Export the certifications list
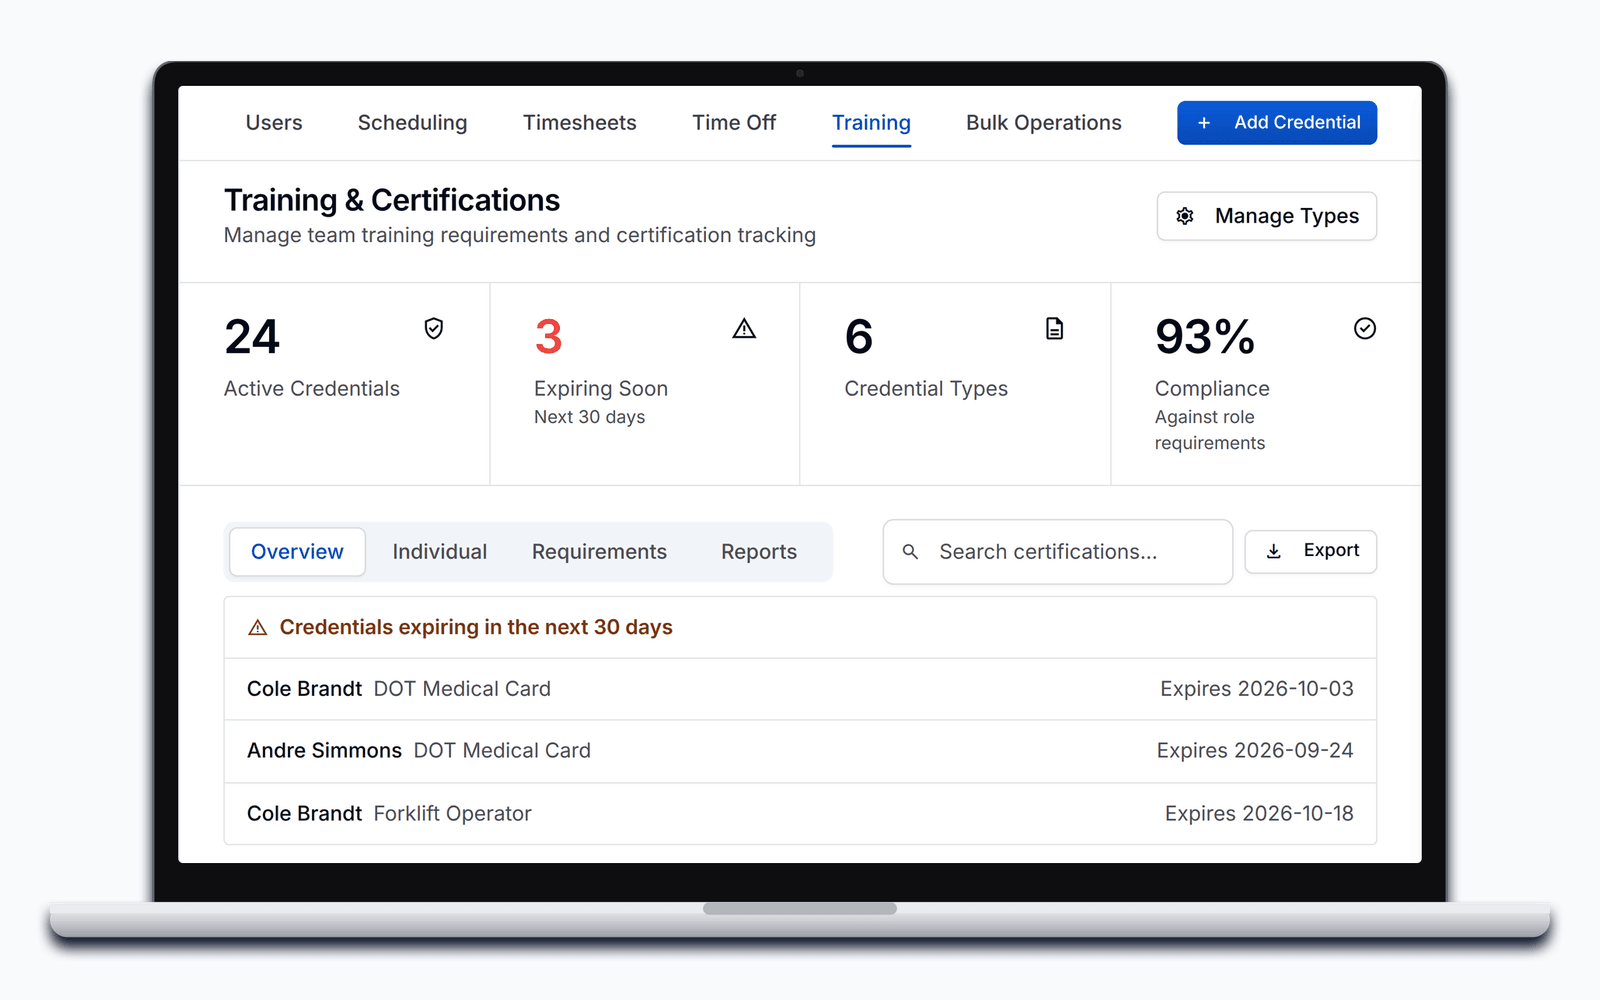The height and width of the screenshot is (1000, 1600). click(x=1311, y=551)
